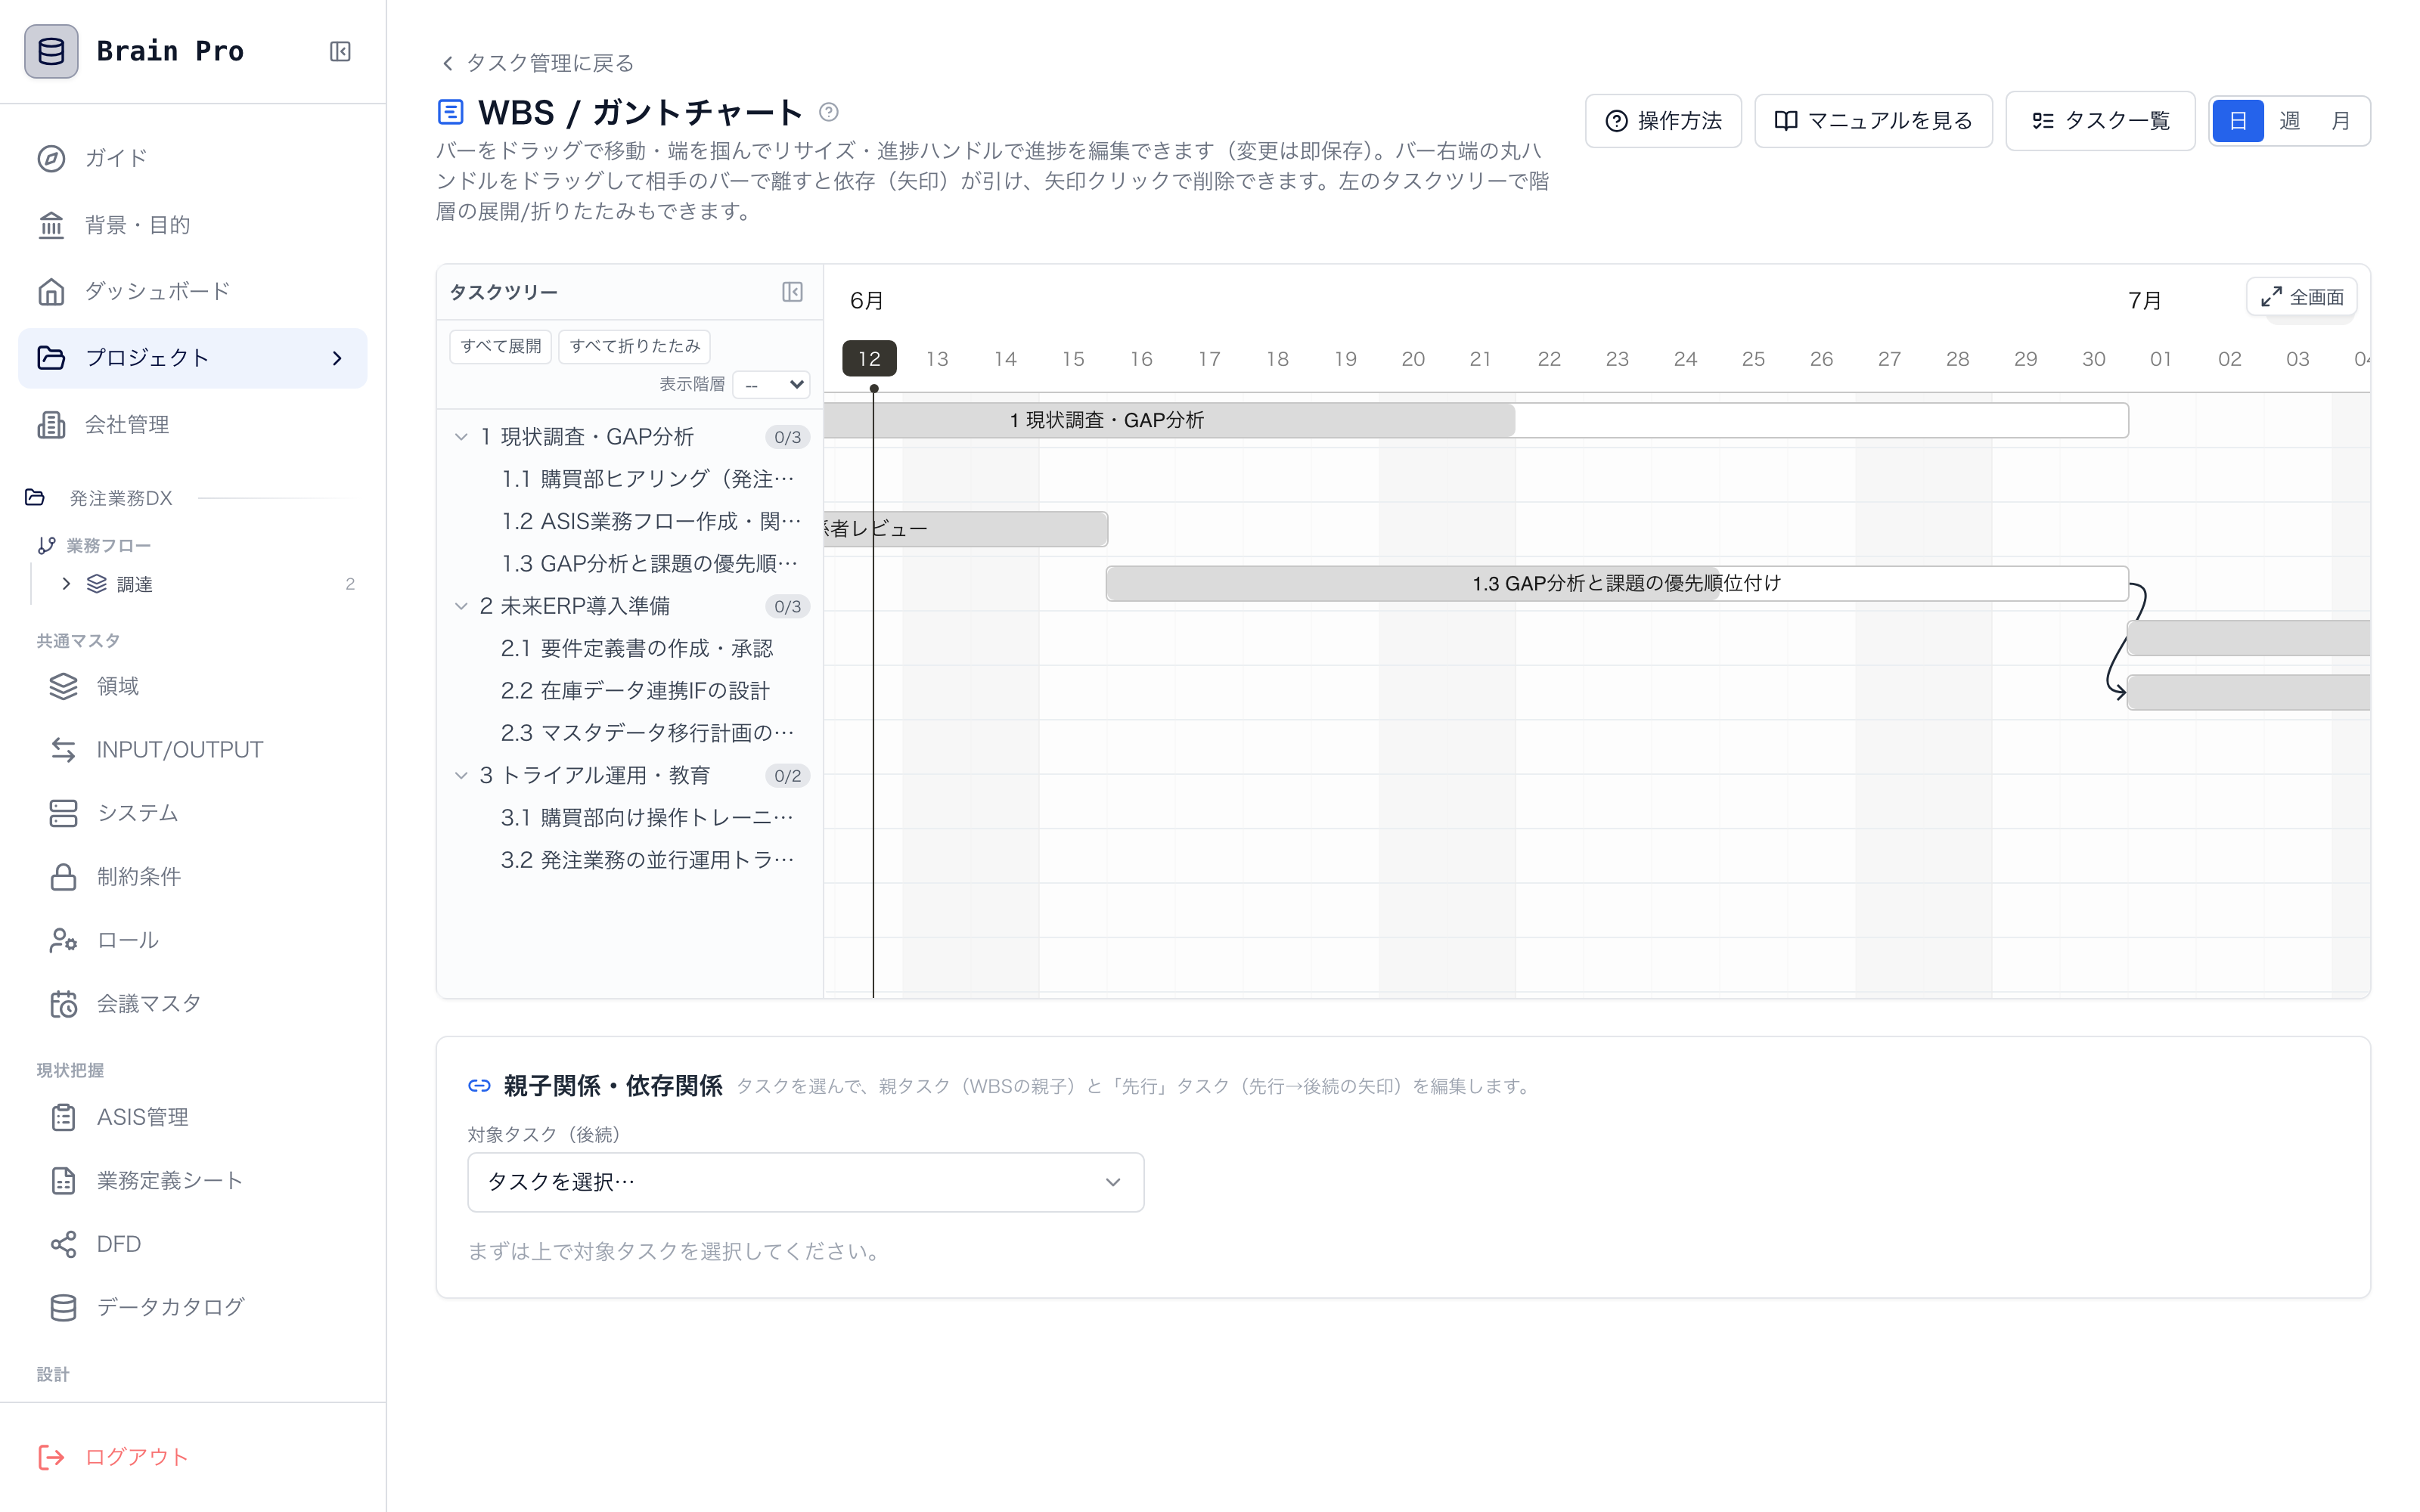This screenshot has height=1512, width=2420.
Task: Collapse the 1 現状調査・GAP分析 tree node
Action: click(461, 437)
